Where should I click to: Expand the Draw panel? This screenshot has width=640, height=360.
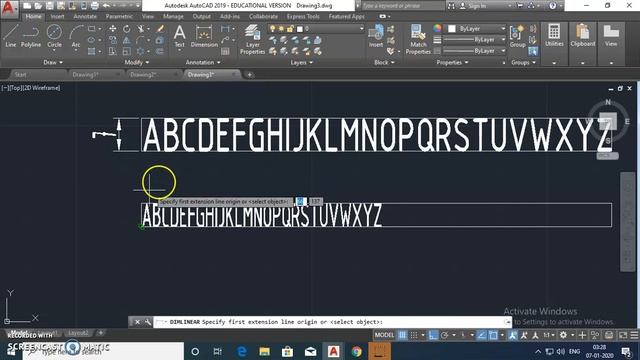click(x=53, y=62)
